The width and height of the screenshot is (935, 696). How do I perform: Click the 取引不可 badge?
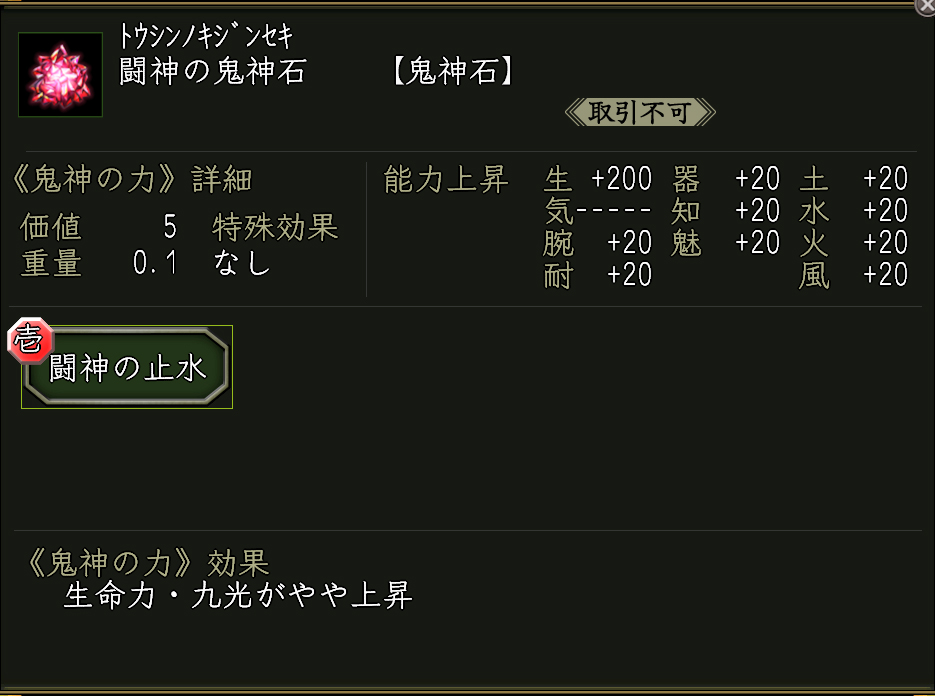click(640, 112)
